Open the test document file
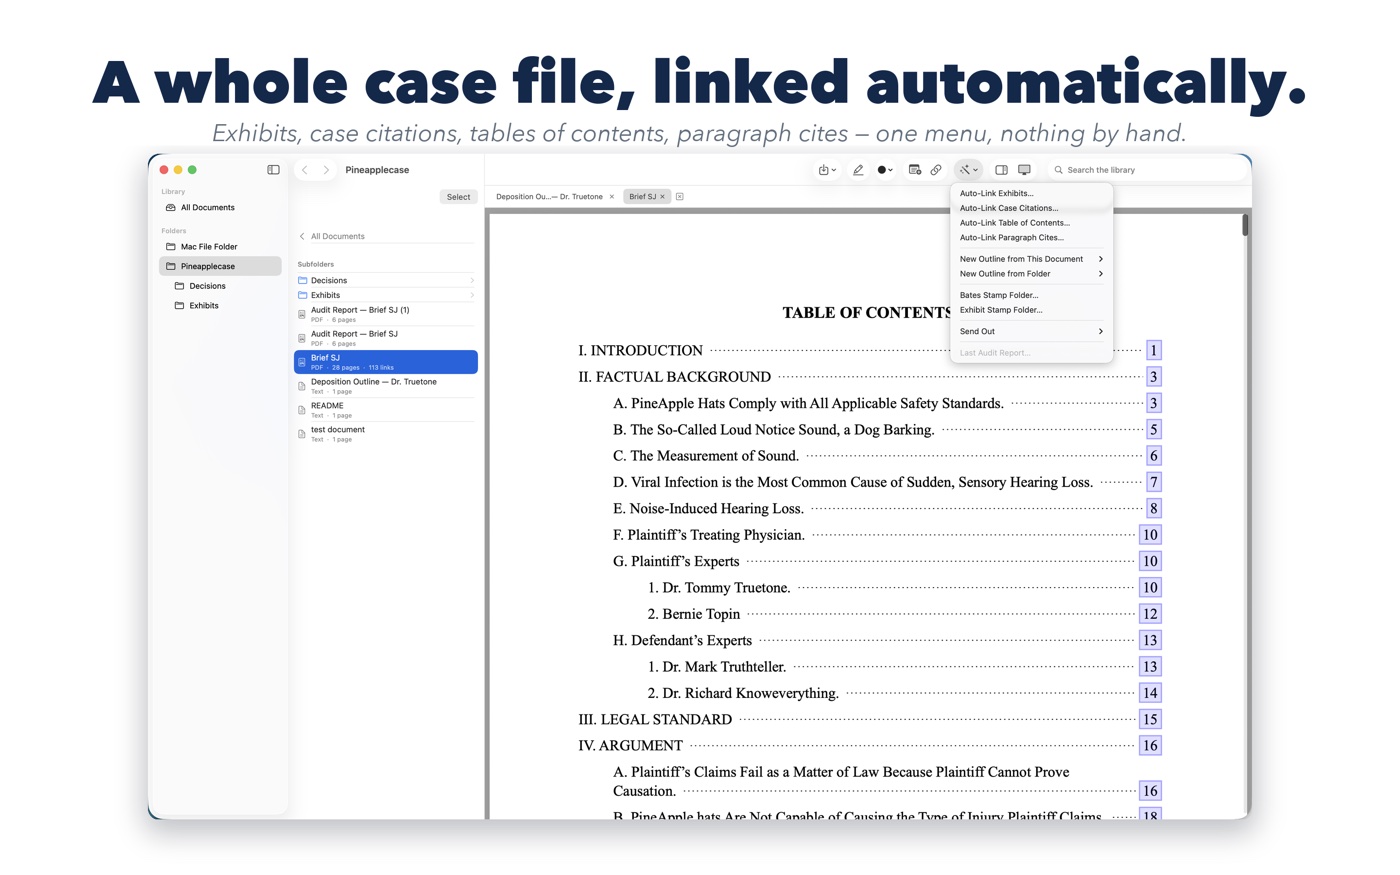 click(386, 434)
